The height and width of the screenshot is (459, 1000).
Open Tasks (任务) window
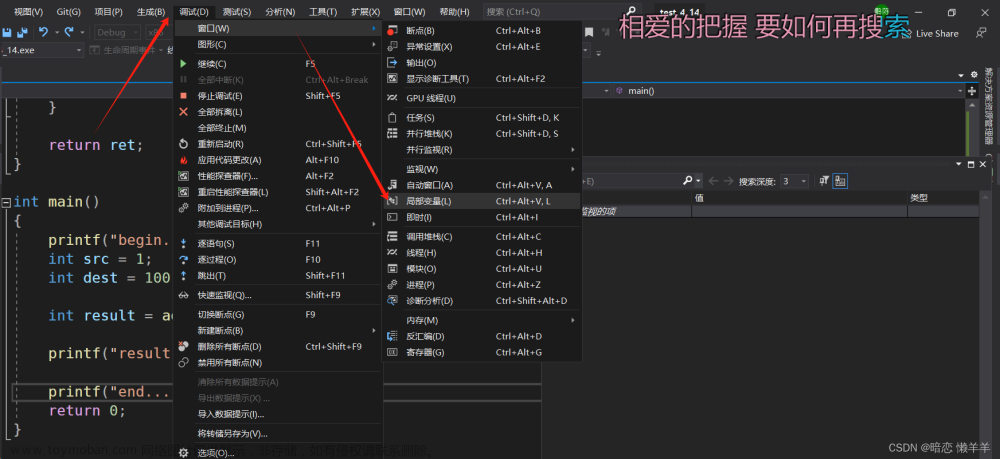click(482, 117)
